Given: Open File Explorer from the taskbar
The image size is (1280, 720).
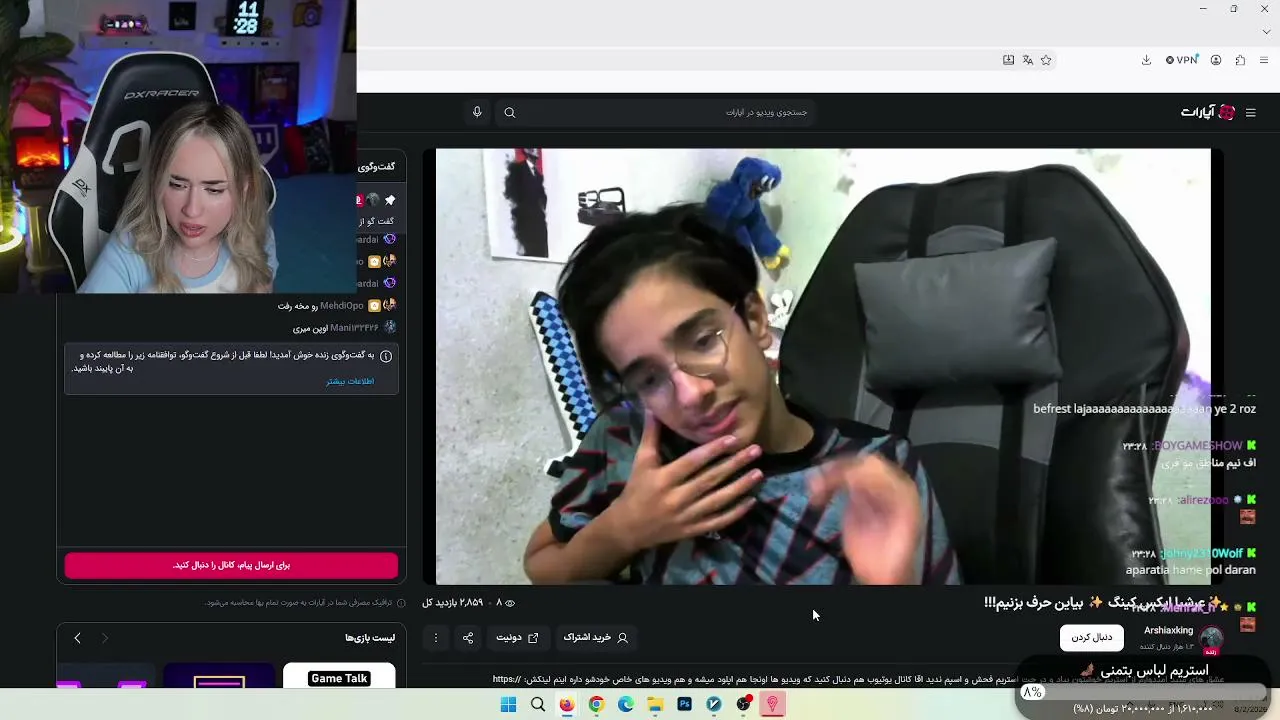Looking at the screenshot, I should [655, 704].
